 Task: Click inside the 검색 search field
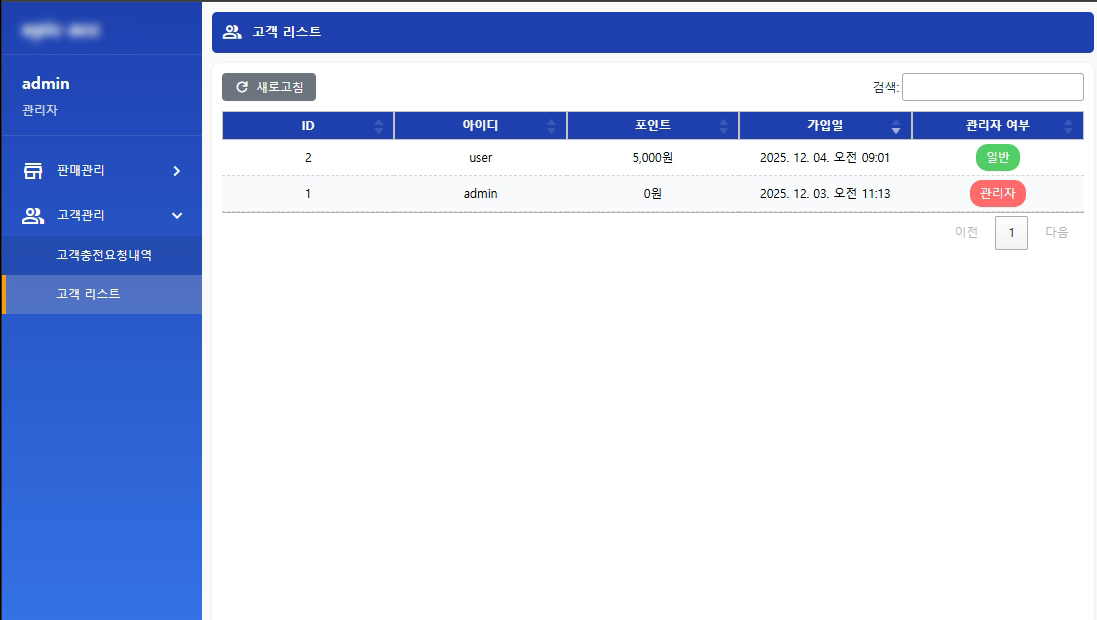993,86
